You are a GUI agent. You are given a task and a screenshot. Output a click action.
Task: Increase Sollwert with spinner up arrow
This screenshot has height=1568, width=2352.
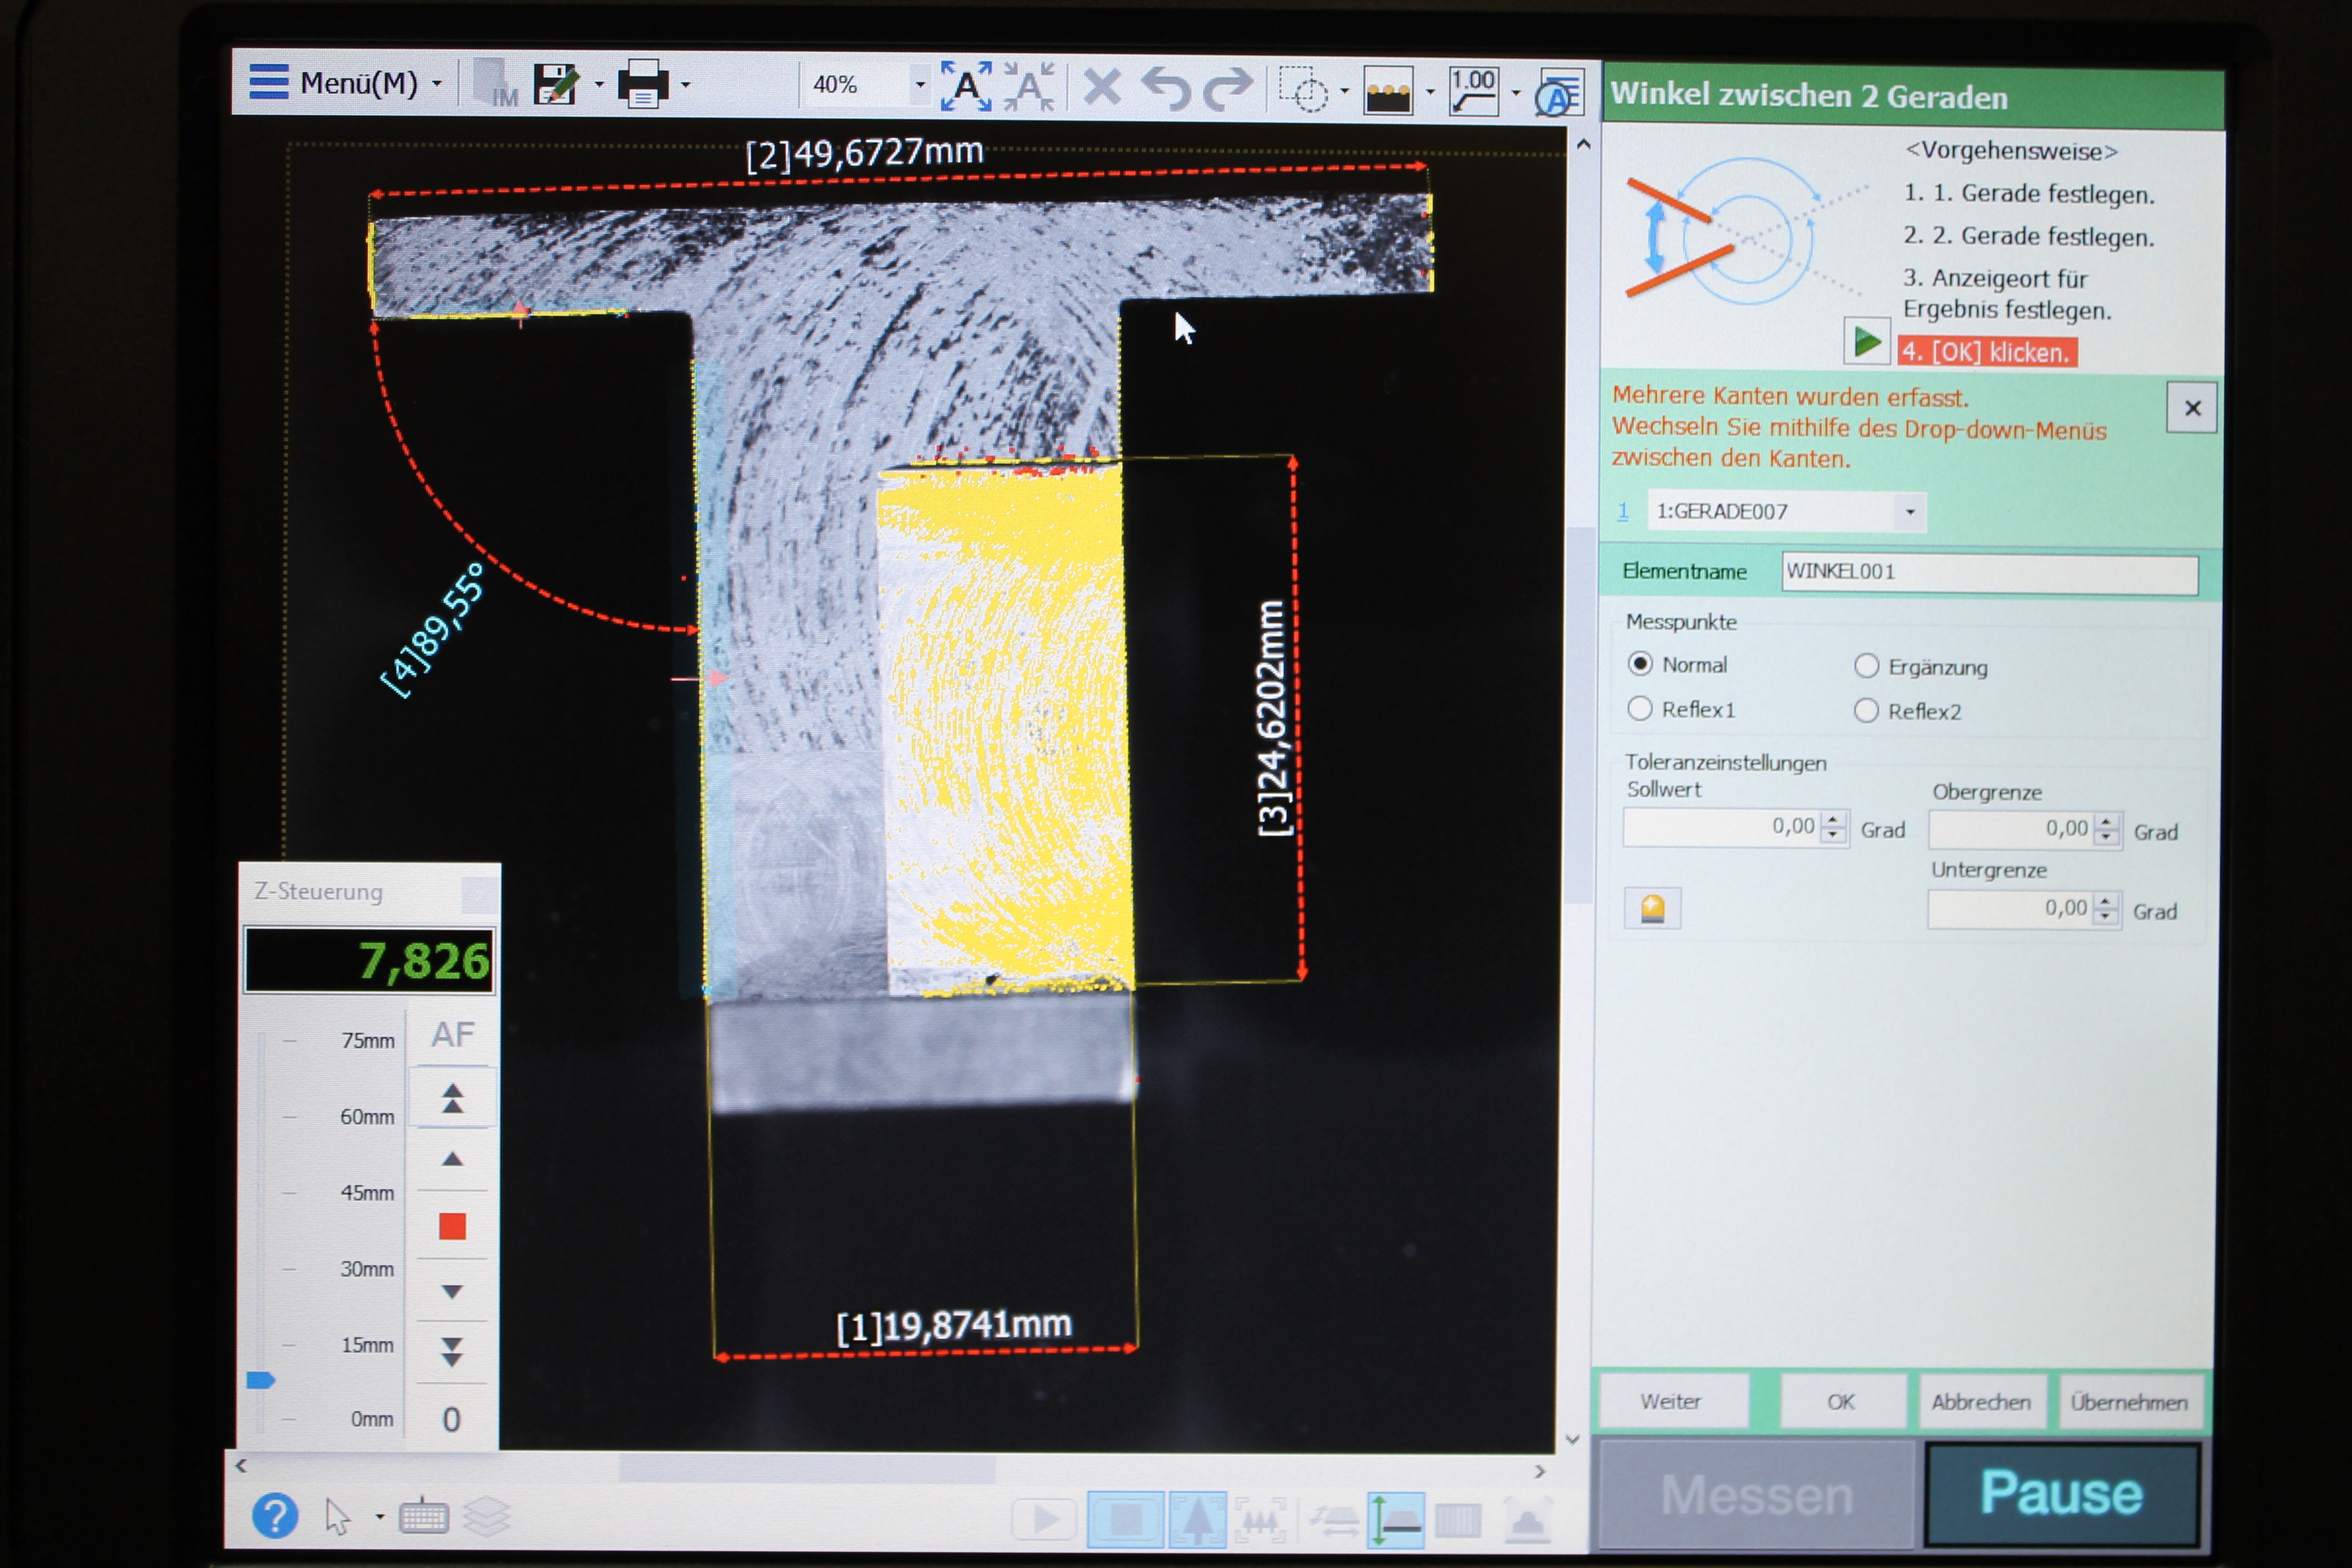1833,820
